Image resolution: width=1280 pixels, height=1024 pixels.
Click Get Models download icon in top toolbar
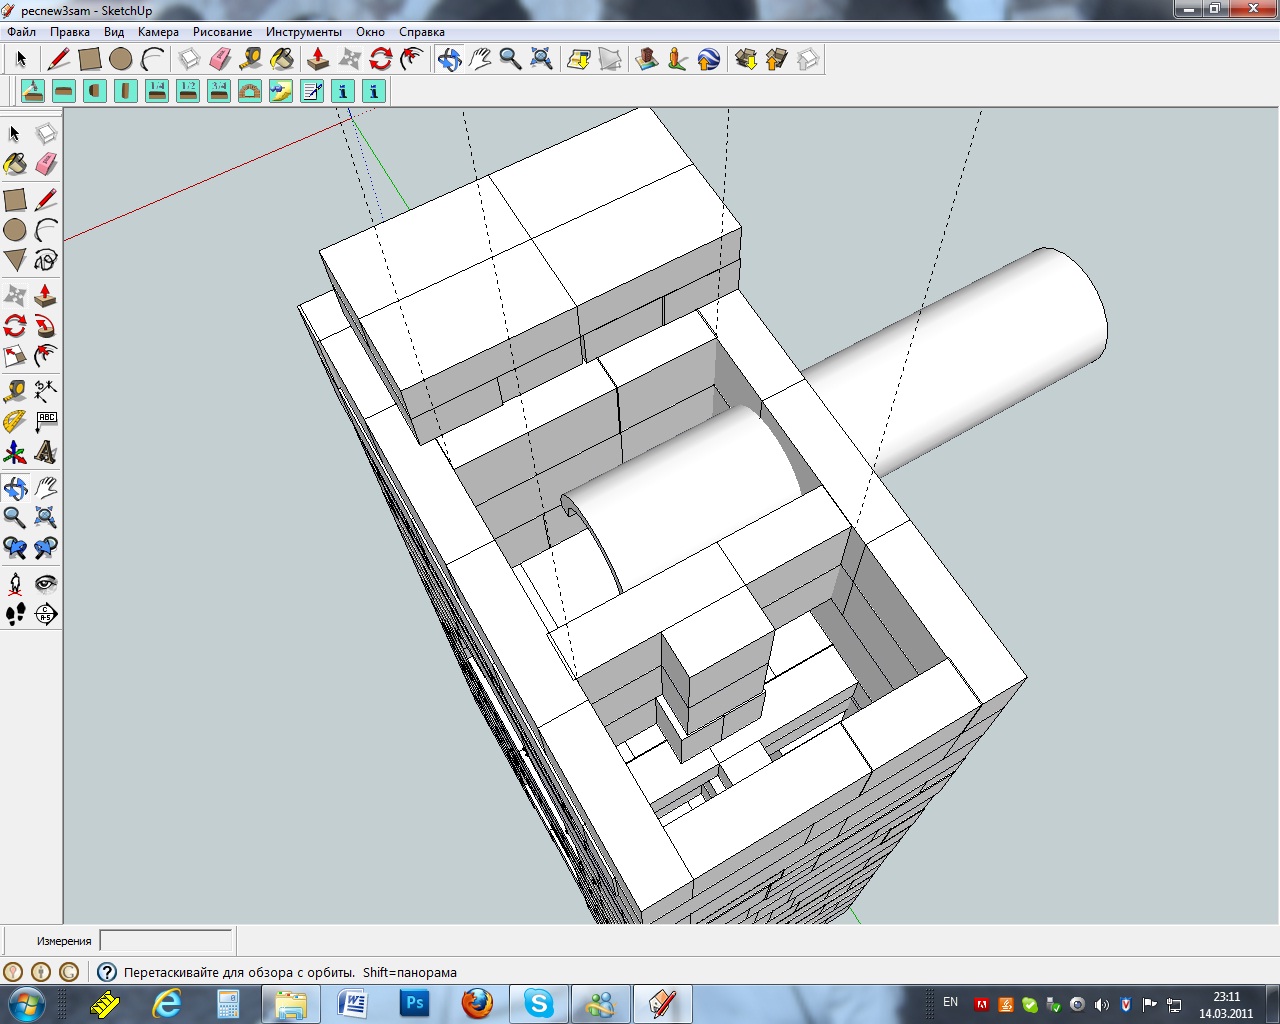coord(746,60)
